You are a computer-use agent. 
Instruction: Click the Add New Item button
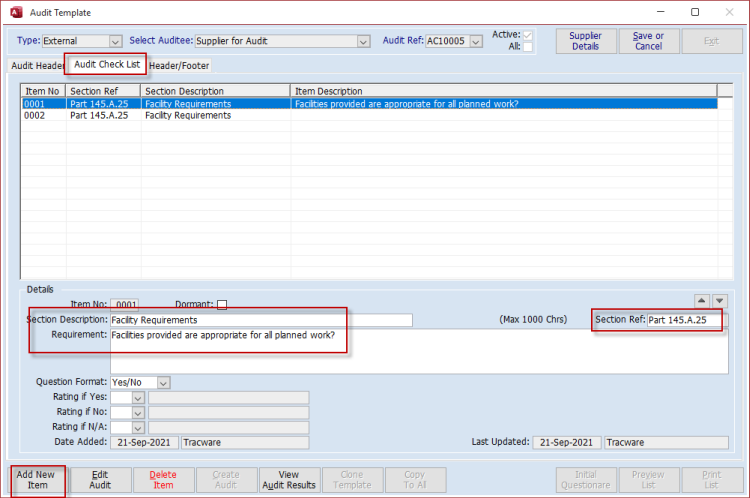37,480
